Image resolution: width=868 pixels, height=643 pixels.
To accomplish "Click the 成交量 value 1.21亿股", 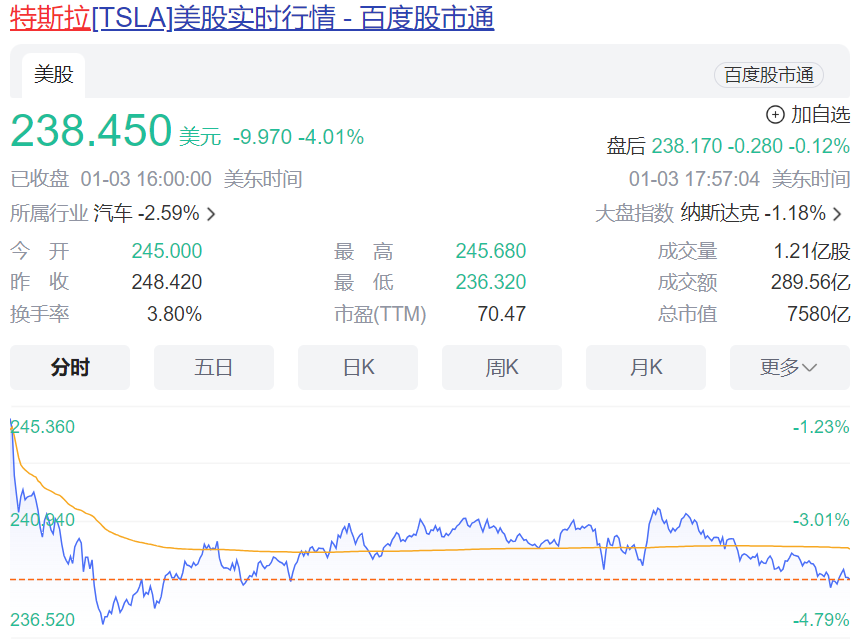I will coord(811,251).
